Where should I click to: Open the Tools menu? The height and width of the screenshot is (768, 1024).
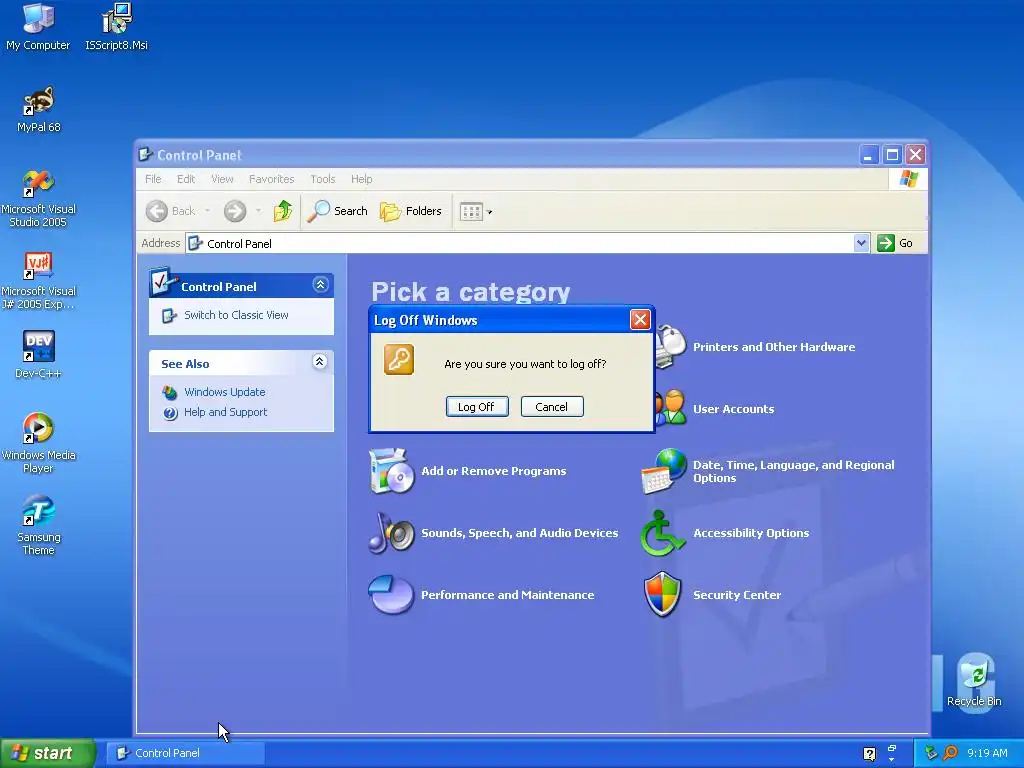click(x=323, y=179)
